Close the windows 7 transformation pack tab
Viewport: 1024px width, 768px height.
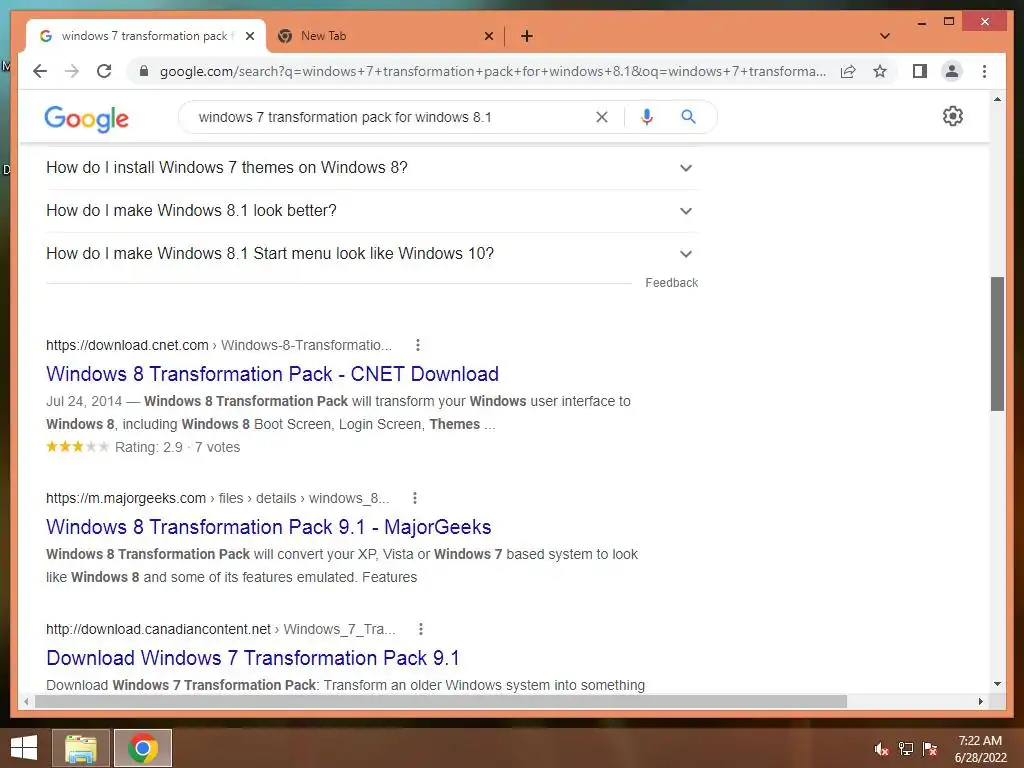pos(249,36)
